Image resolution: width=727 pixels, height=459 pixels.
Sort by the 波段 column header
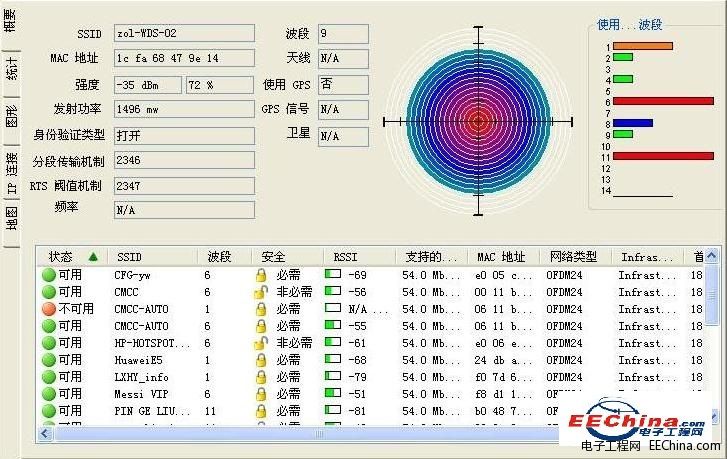[224, 256]
